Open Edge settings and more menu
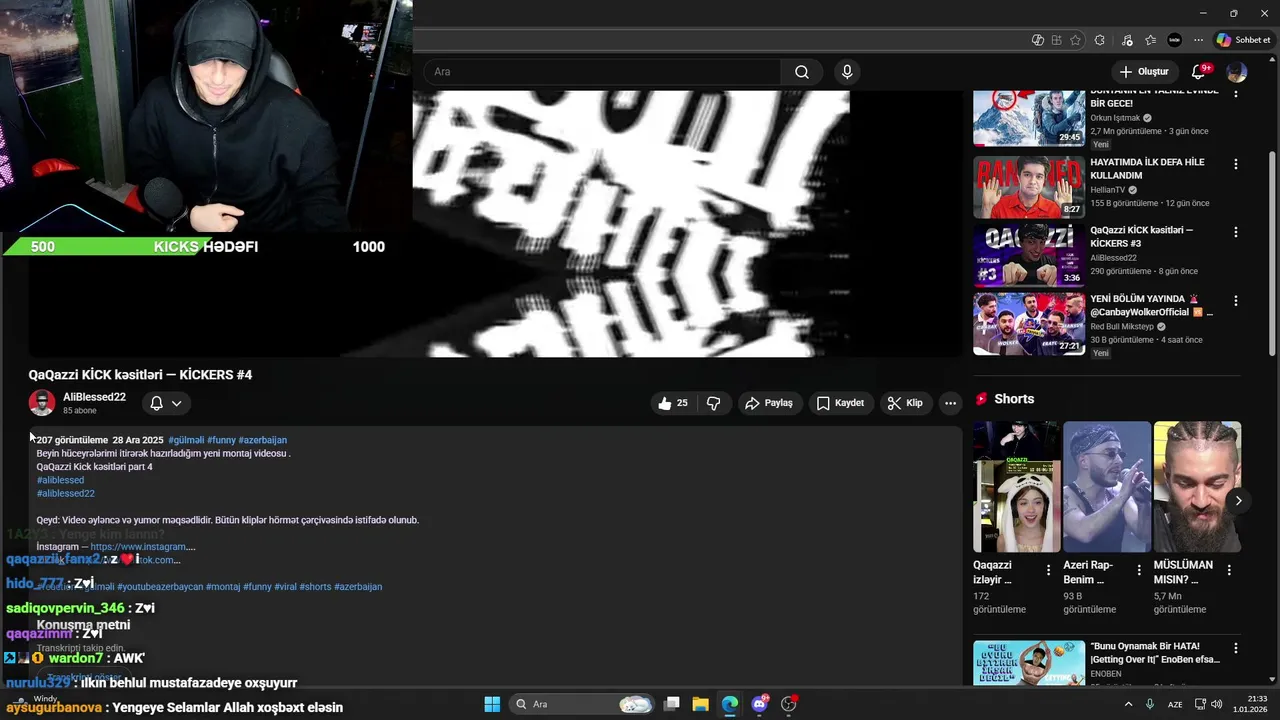The image size is (1280, 720). 1199,40
